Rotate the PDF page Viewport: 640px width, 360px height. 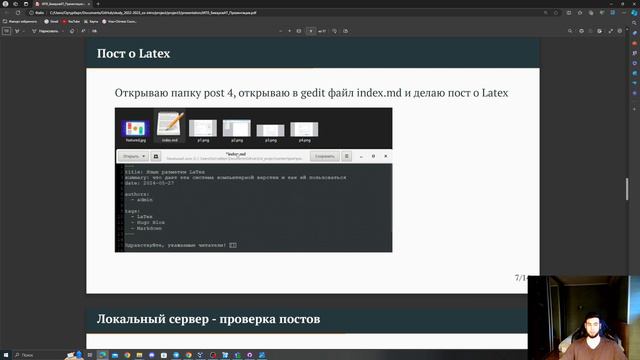click(x=335, y=31)
